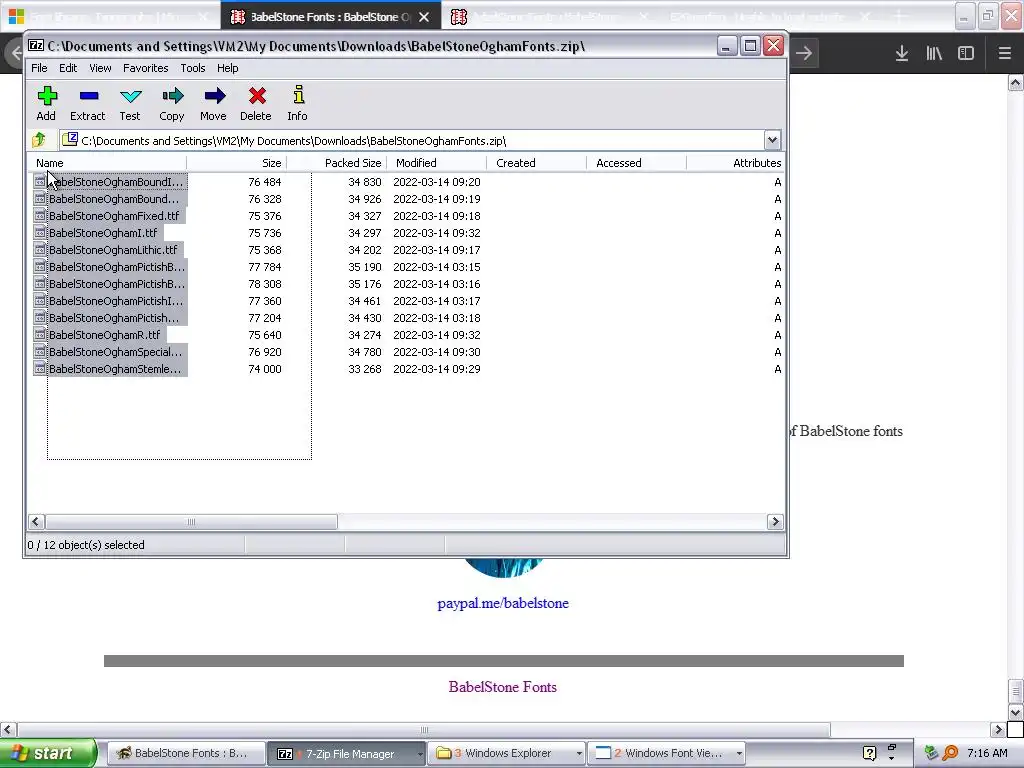The image size is (1024, 768).
Task: Click the taskbar clock 7:16 AM
Action: [x=987, y=753]
